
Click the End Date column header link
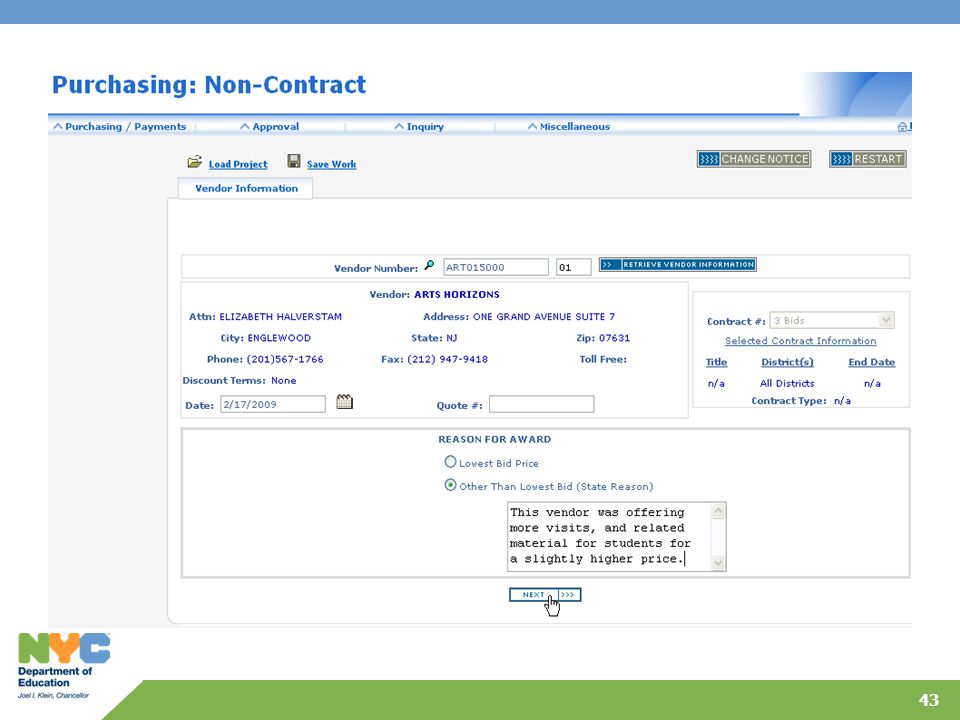(871, 362)
